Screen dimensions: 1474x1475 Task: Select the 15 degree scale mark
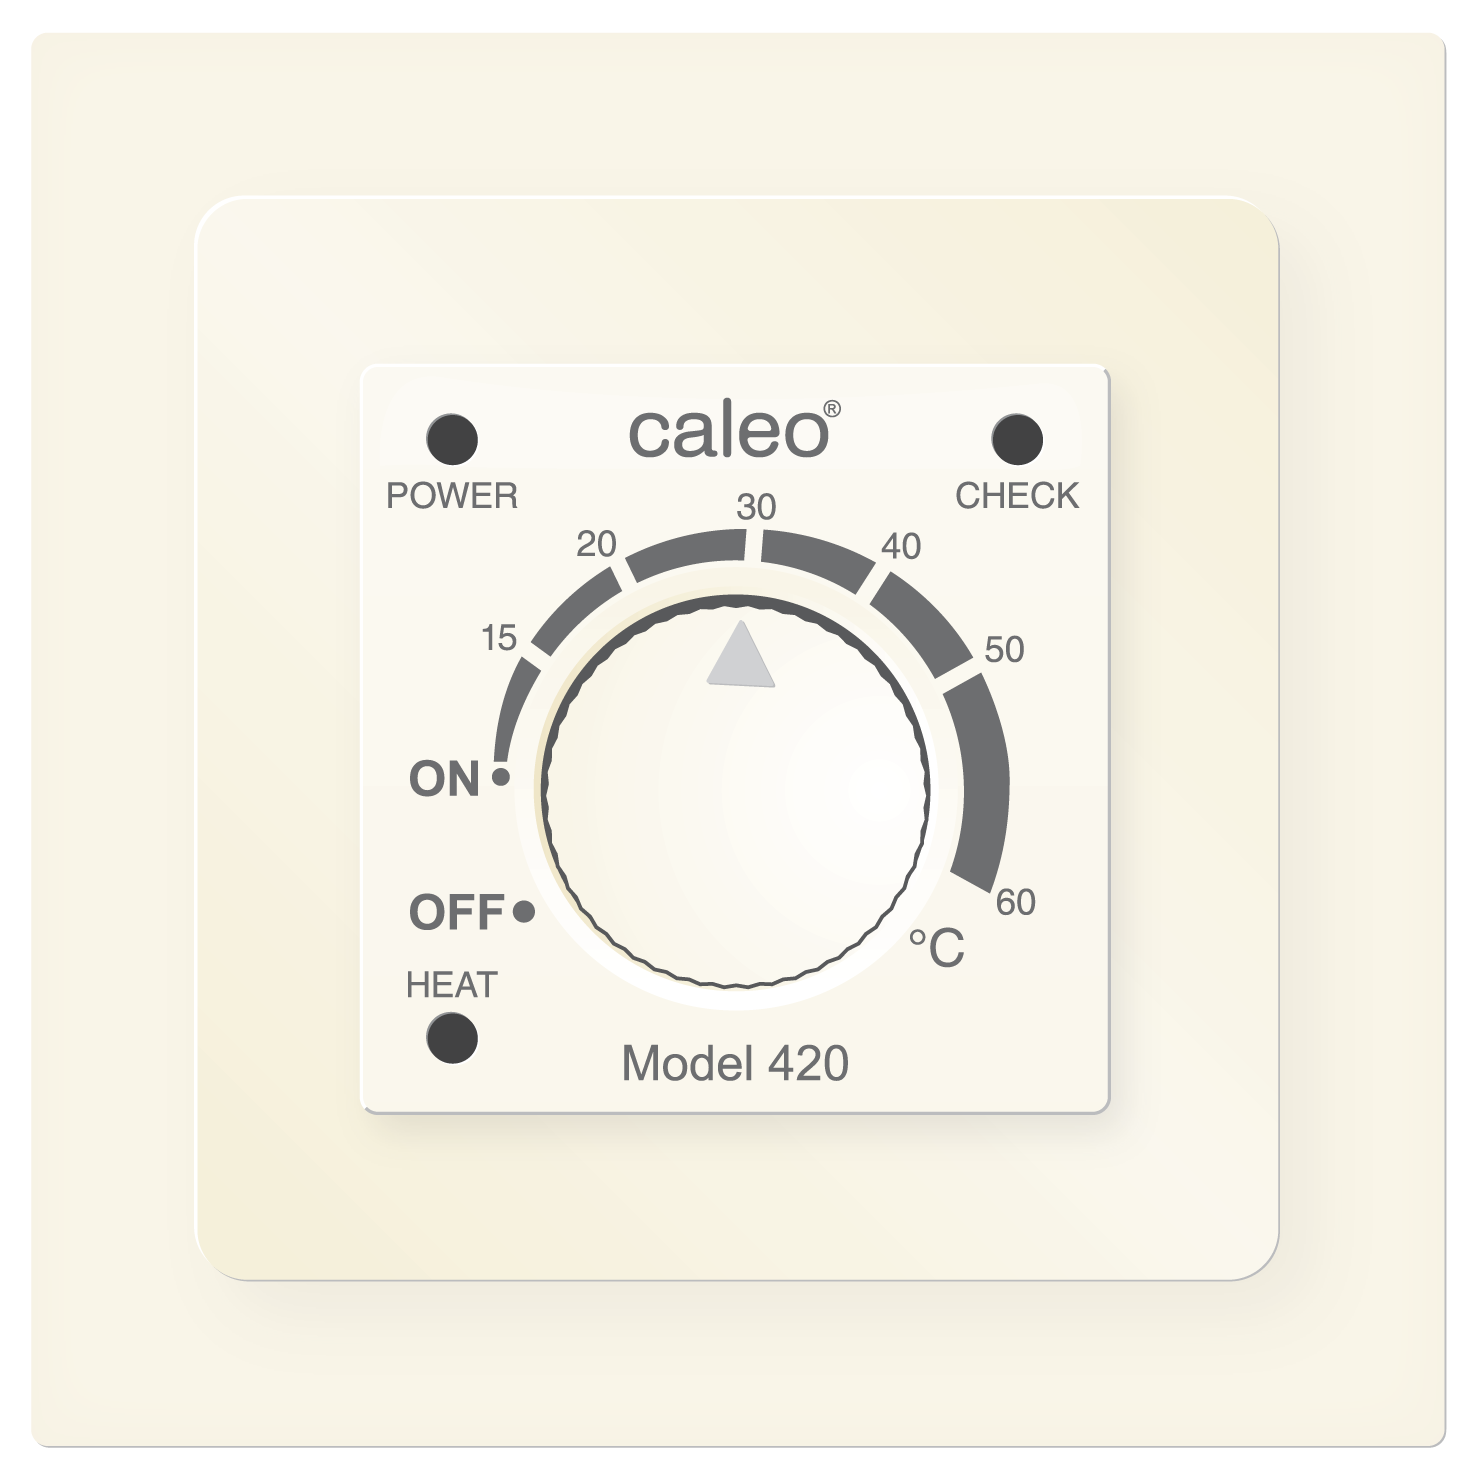coord(498,637)
